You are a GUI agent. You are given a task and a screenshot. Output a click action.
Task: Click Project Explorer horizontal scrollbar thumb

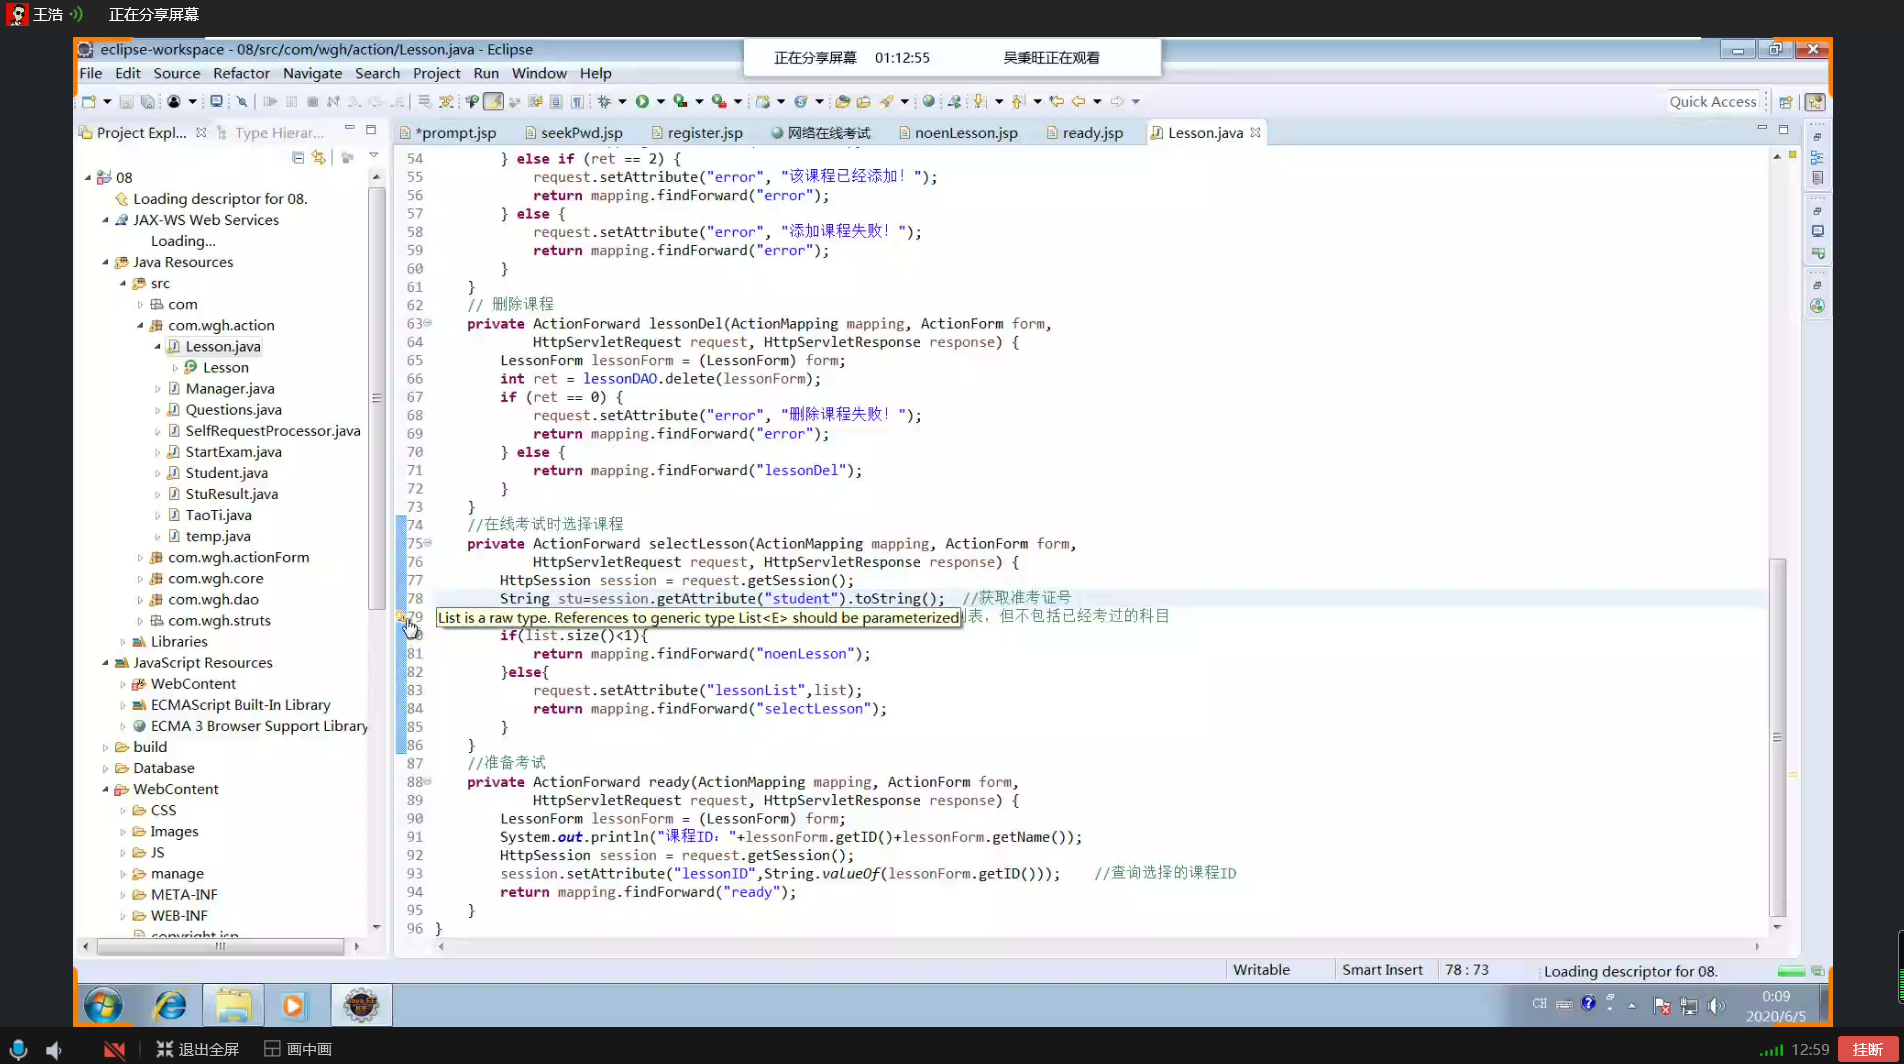(x=220, y=946)
